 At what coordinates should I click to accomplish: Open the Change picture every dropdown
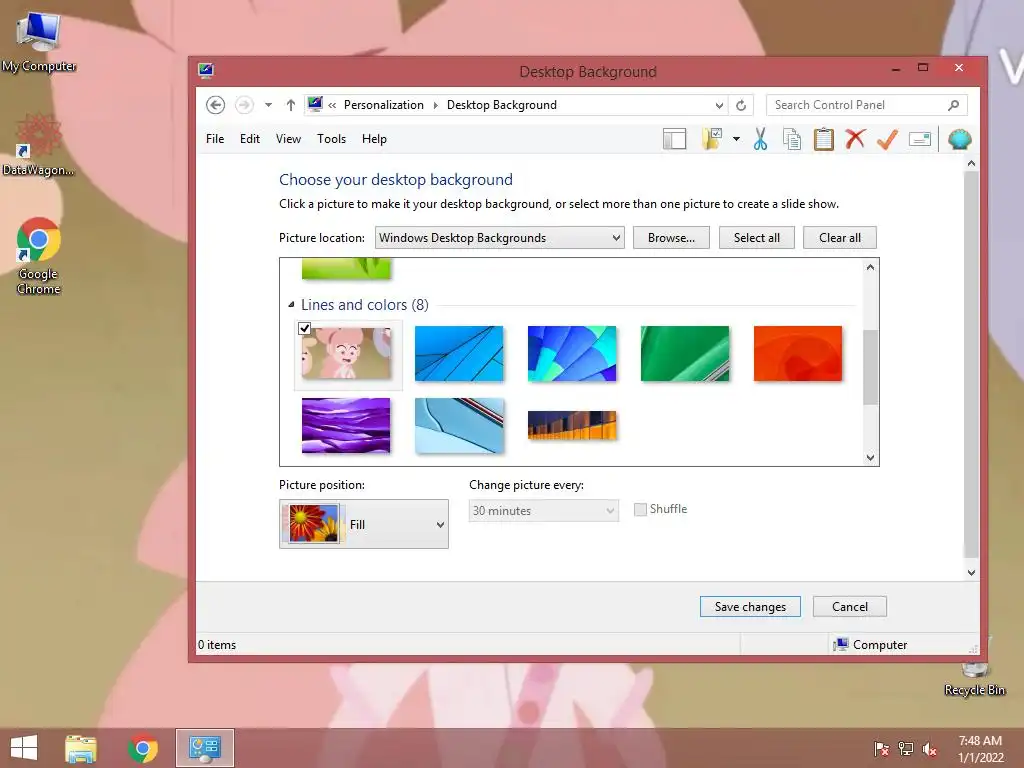click(543, 511)
